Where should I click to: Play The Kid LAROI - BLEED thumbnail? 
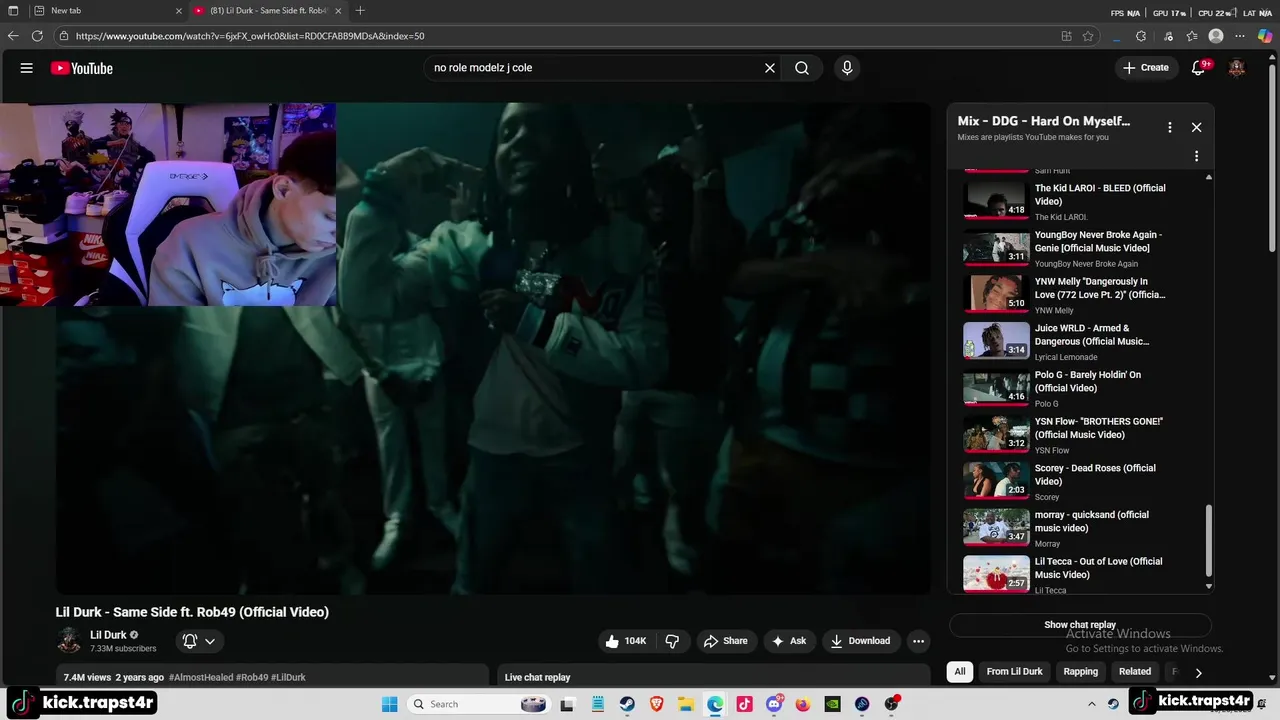click(996, 199)
